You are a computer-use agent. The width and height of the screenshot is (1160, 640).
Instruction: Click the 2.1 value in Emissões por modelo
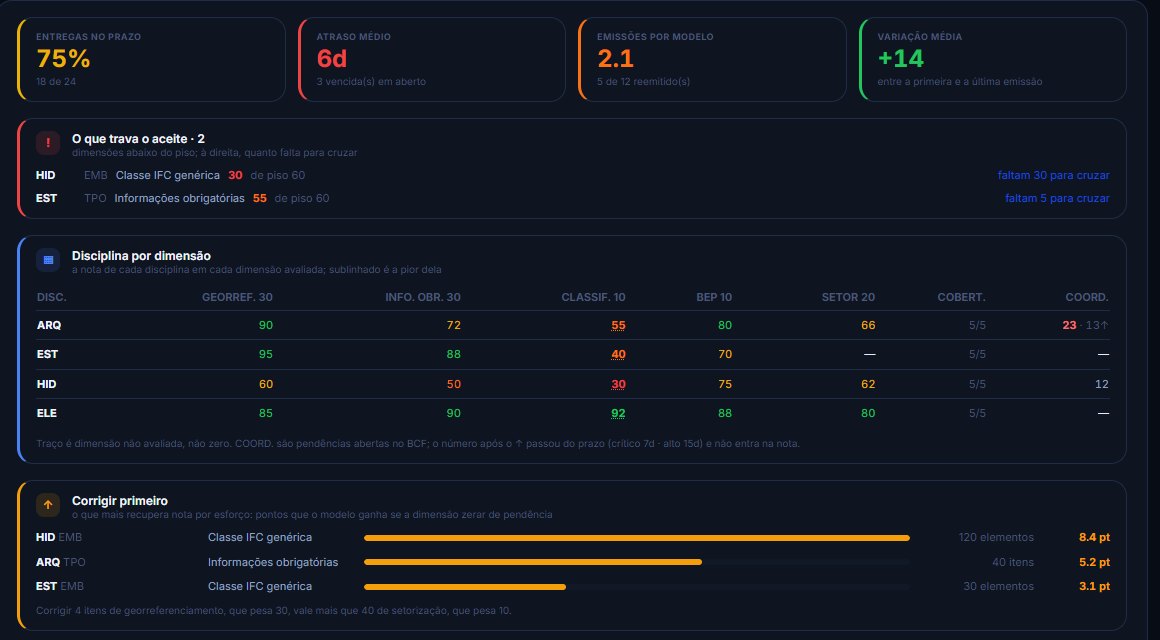616,58
